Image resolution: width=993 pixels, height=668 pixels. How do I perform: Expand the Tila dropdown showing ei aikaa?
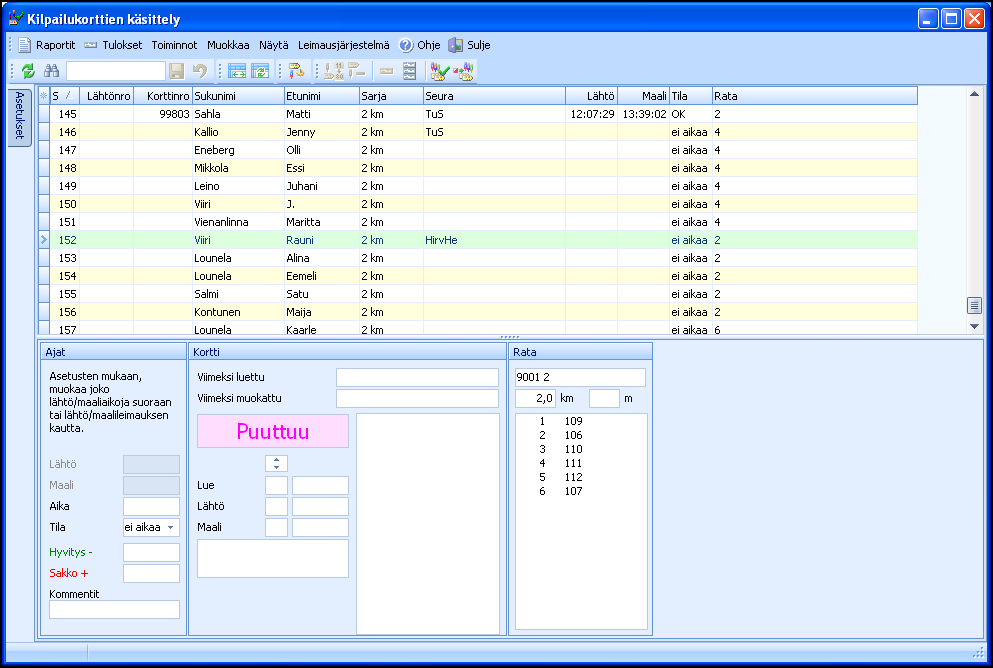click(170, 527)
